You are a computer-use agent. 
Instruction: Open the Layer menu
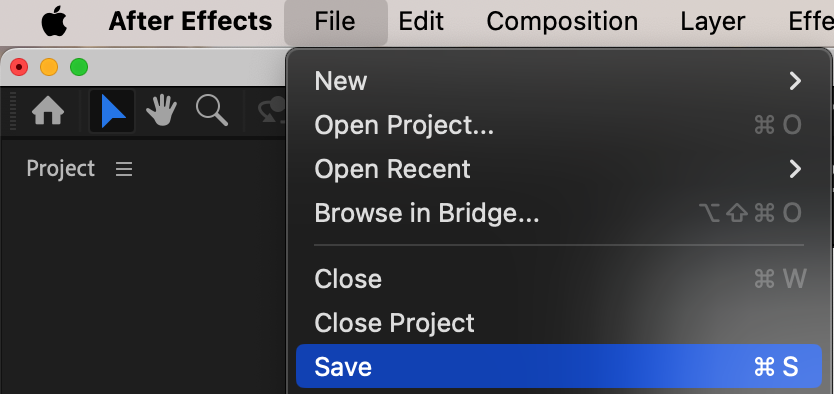[712, 22]
